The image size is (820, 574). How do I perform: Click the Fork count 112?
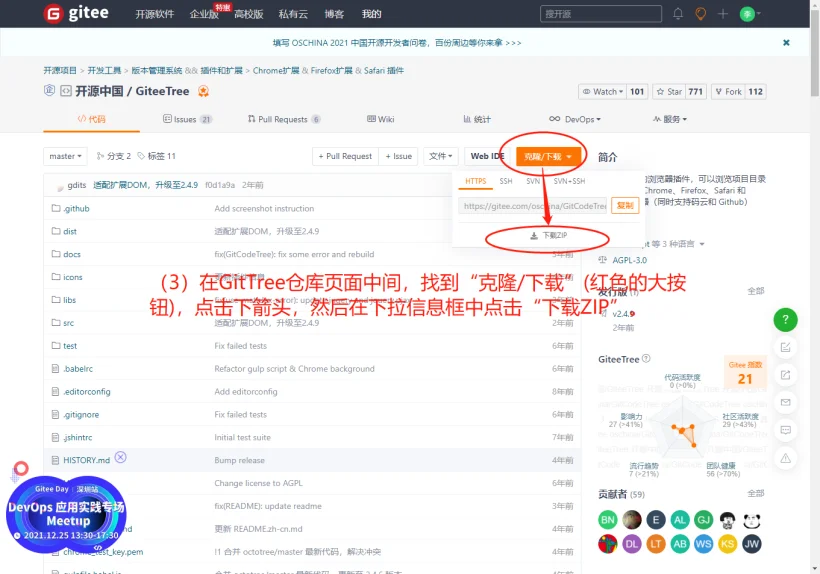point(756,91)
